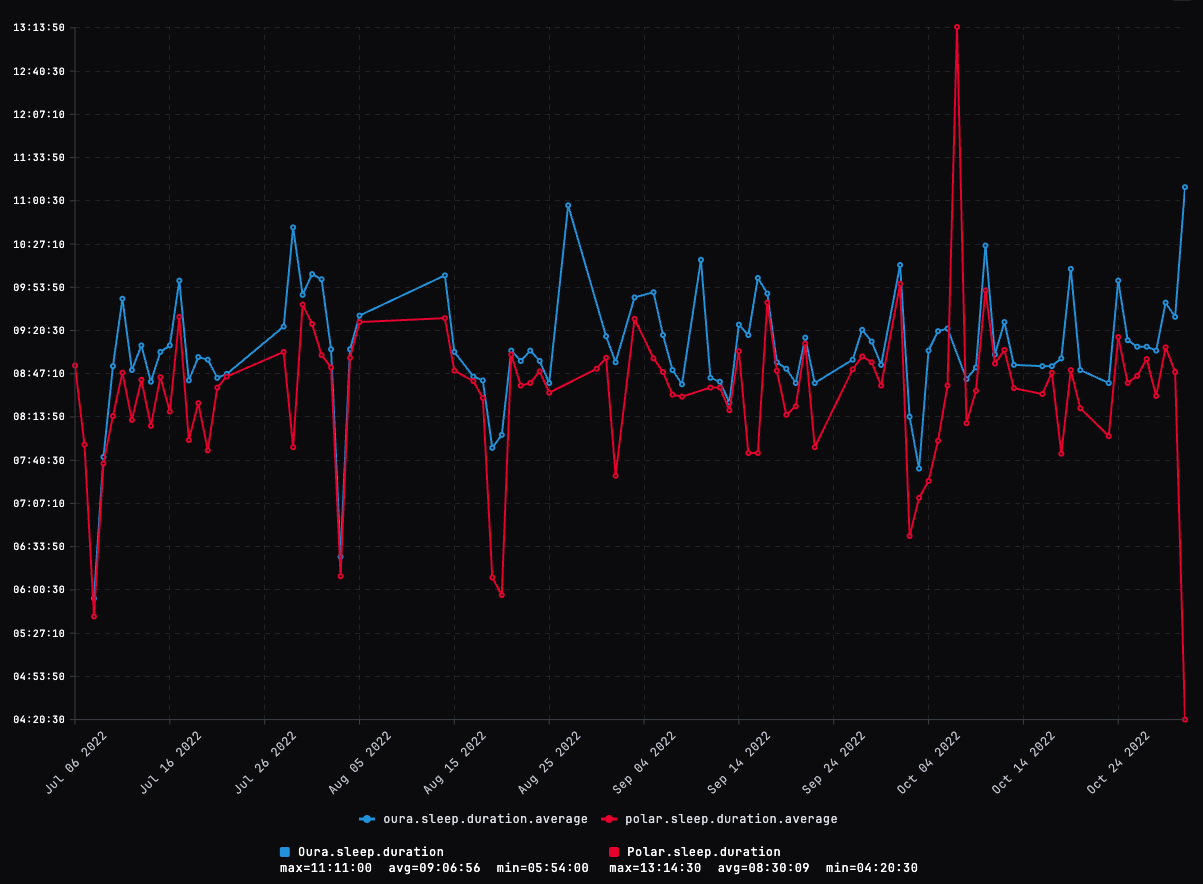Select the red marker icon beside polar.sleep.duration.average
1203x884 pixels.
tap(608, 818)
